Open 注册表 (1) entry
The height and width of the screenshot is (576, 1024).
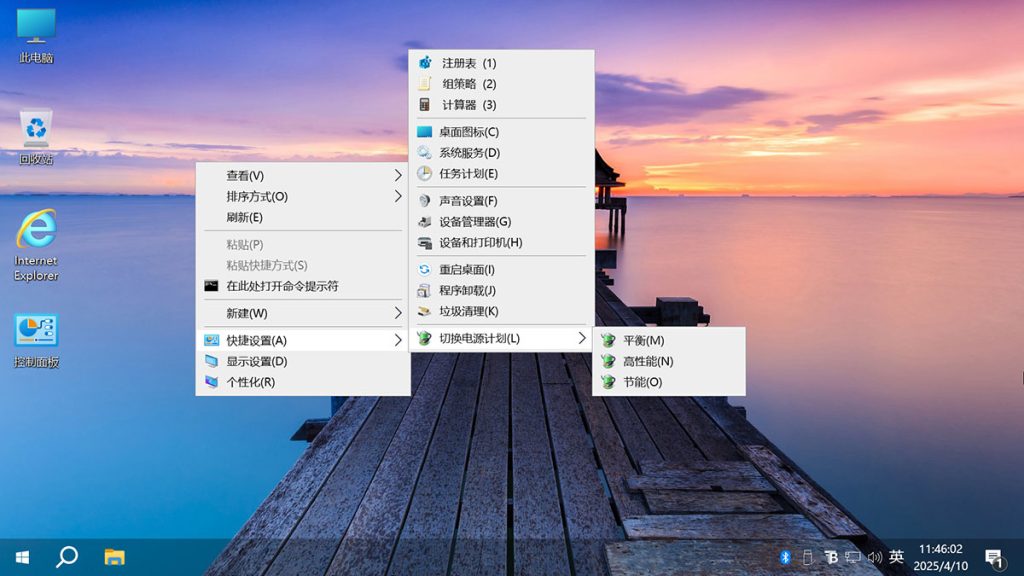point(502,63)
